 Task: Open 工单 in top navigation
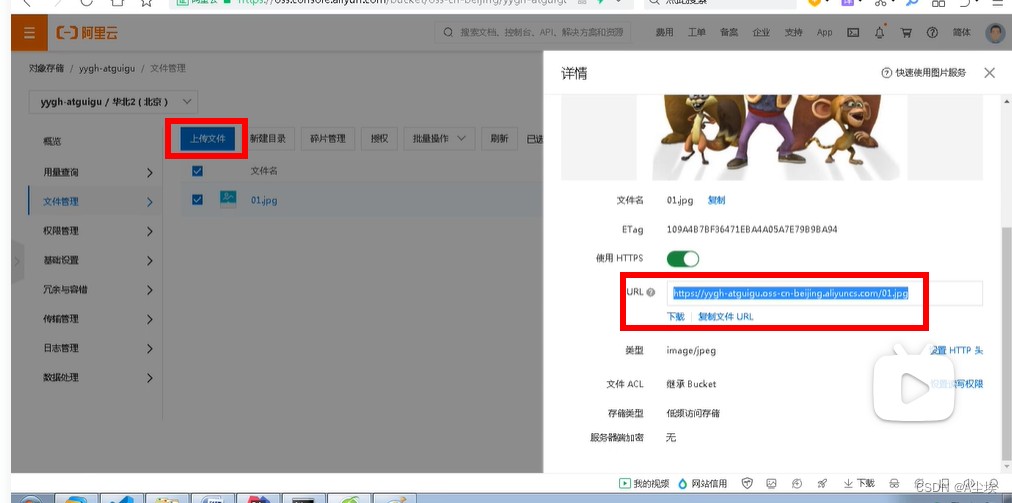tap(696, 32)
